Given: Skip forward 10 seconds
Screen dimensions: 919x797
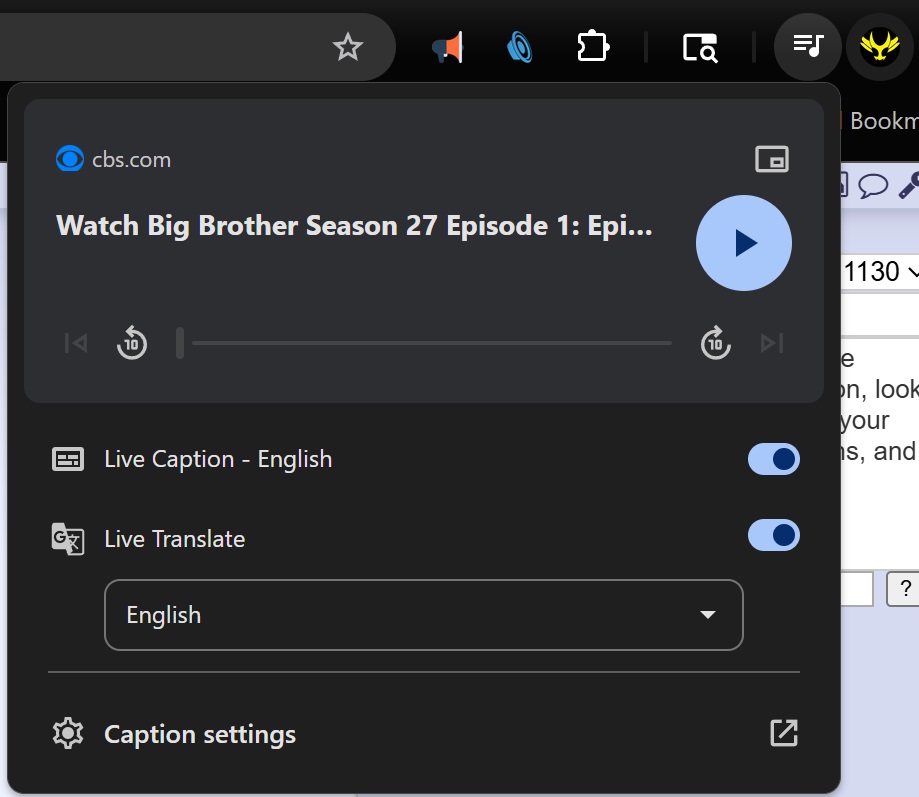Looking at the screenshot, I should click(x=715, y=343).
